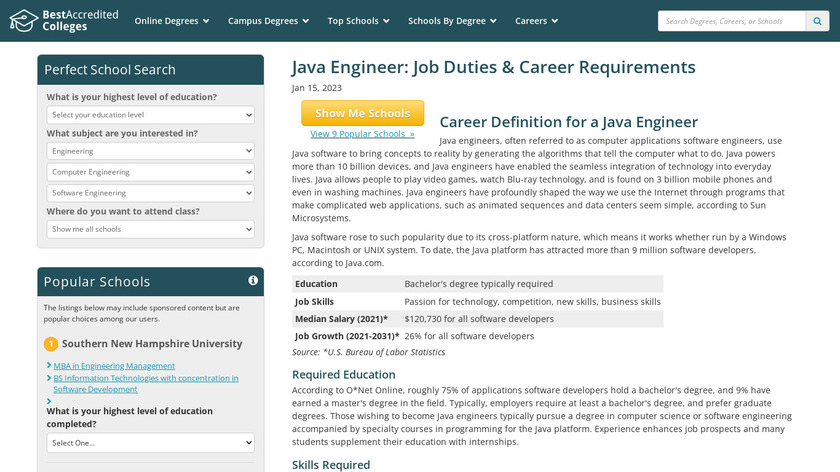This screenshot has width=840, height=472.
Task: Open the 'Show me all schools' dropdown
Action: coord(151,229)
